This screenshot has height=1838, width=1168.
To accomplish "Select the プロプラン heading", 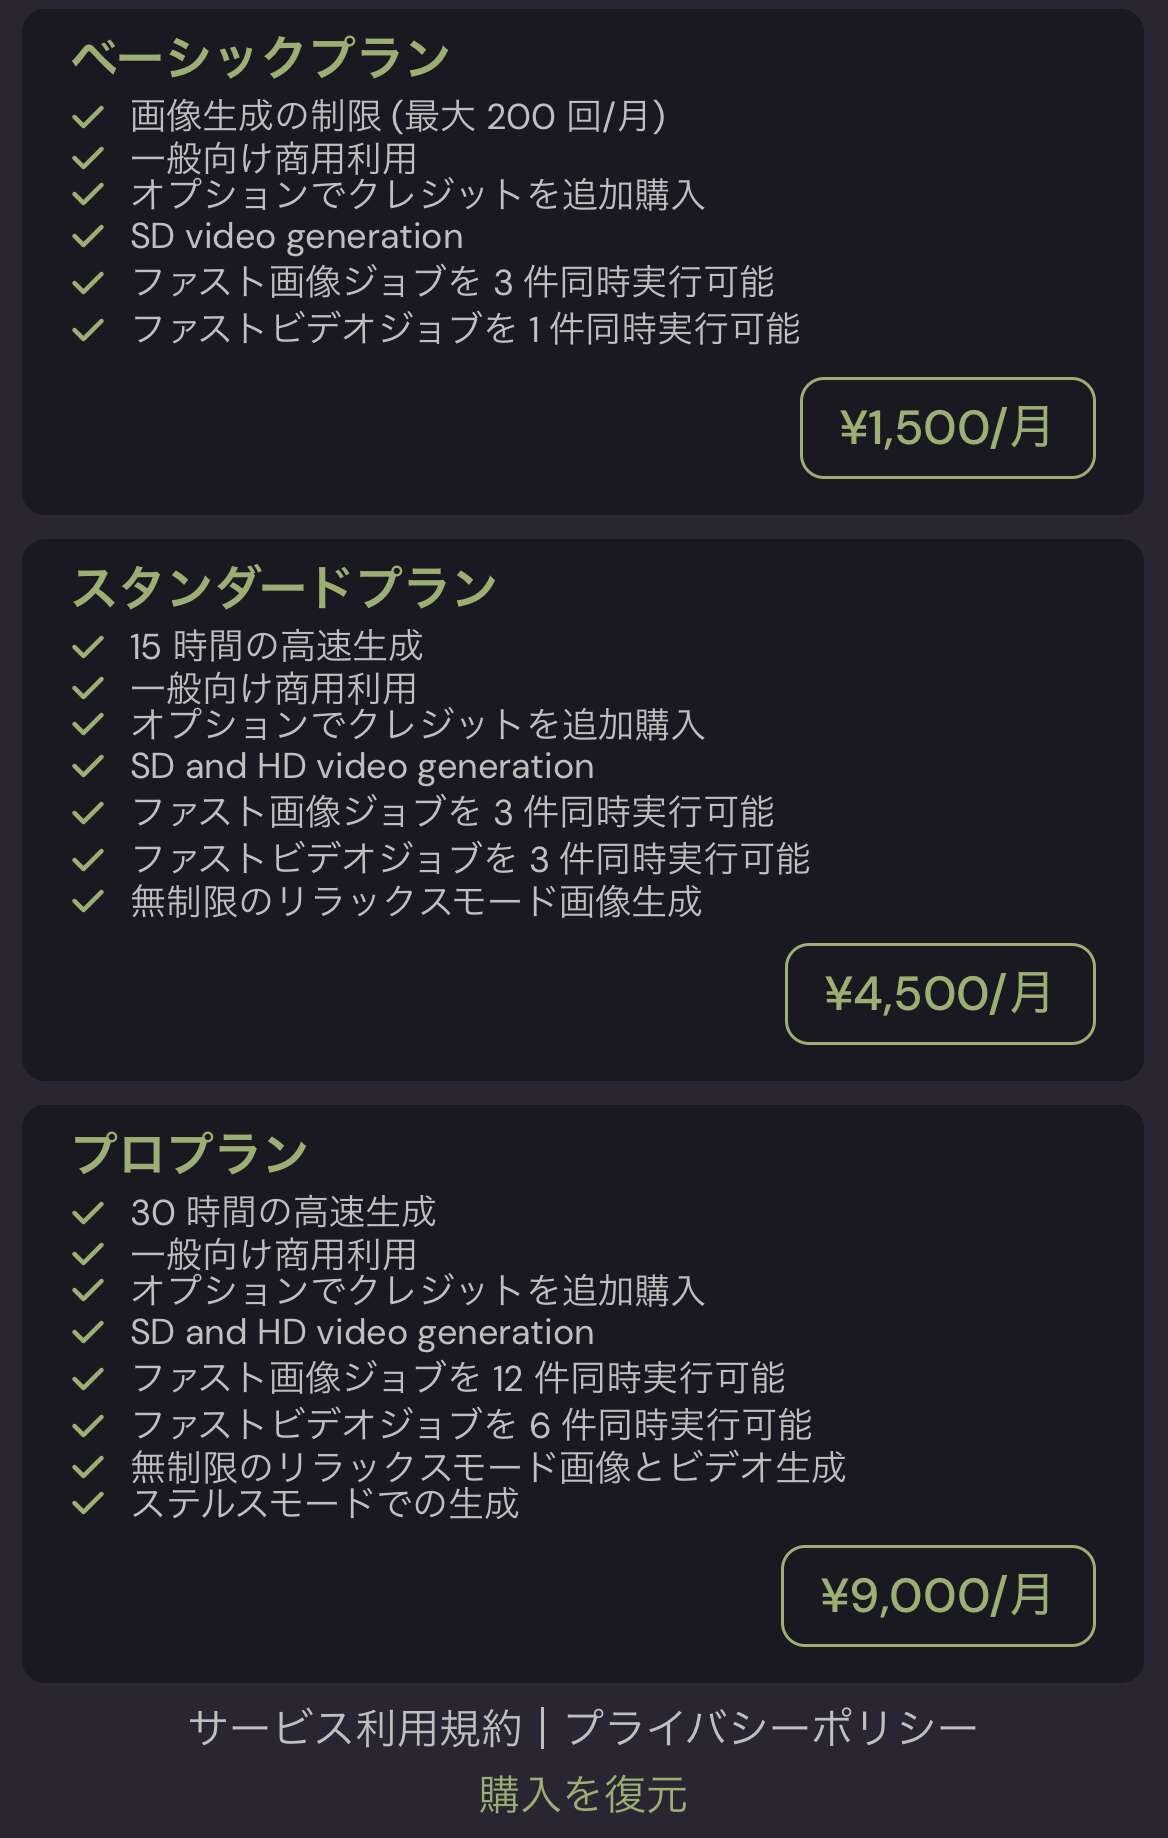I will pyautogui.click(x=190, y=1153).
